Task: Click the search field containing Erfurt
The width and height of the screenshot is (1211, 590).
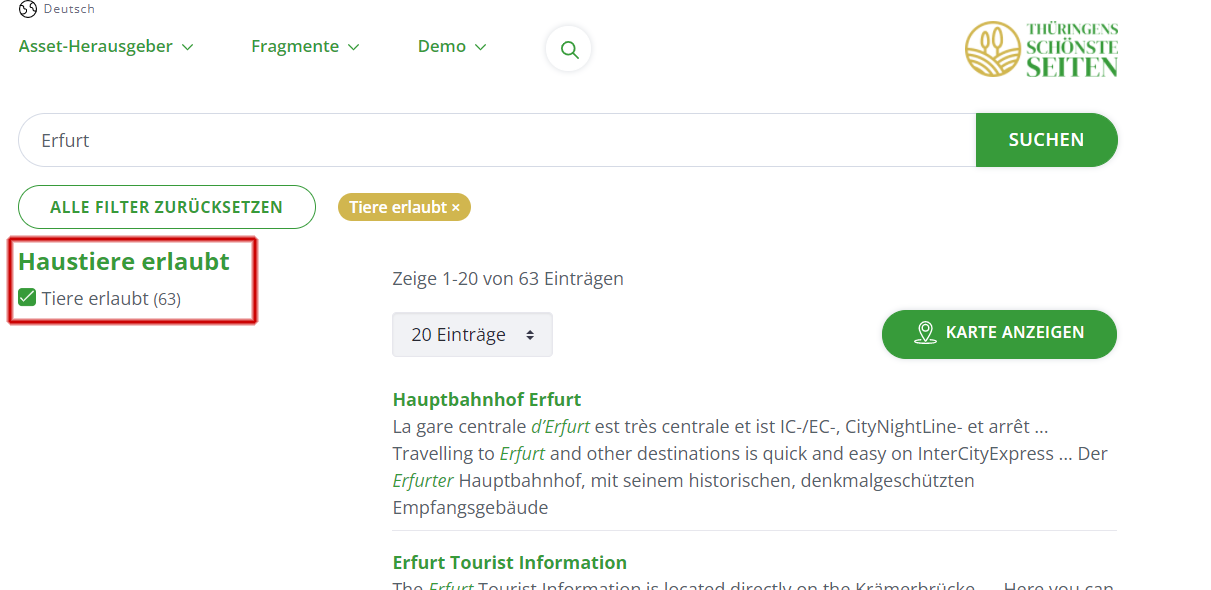Action: point(497,140)
